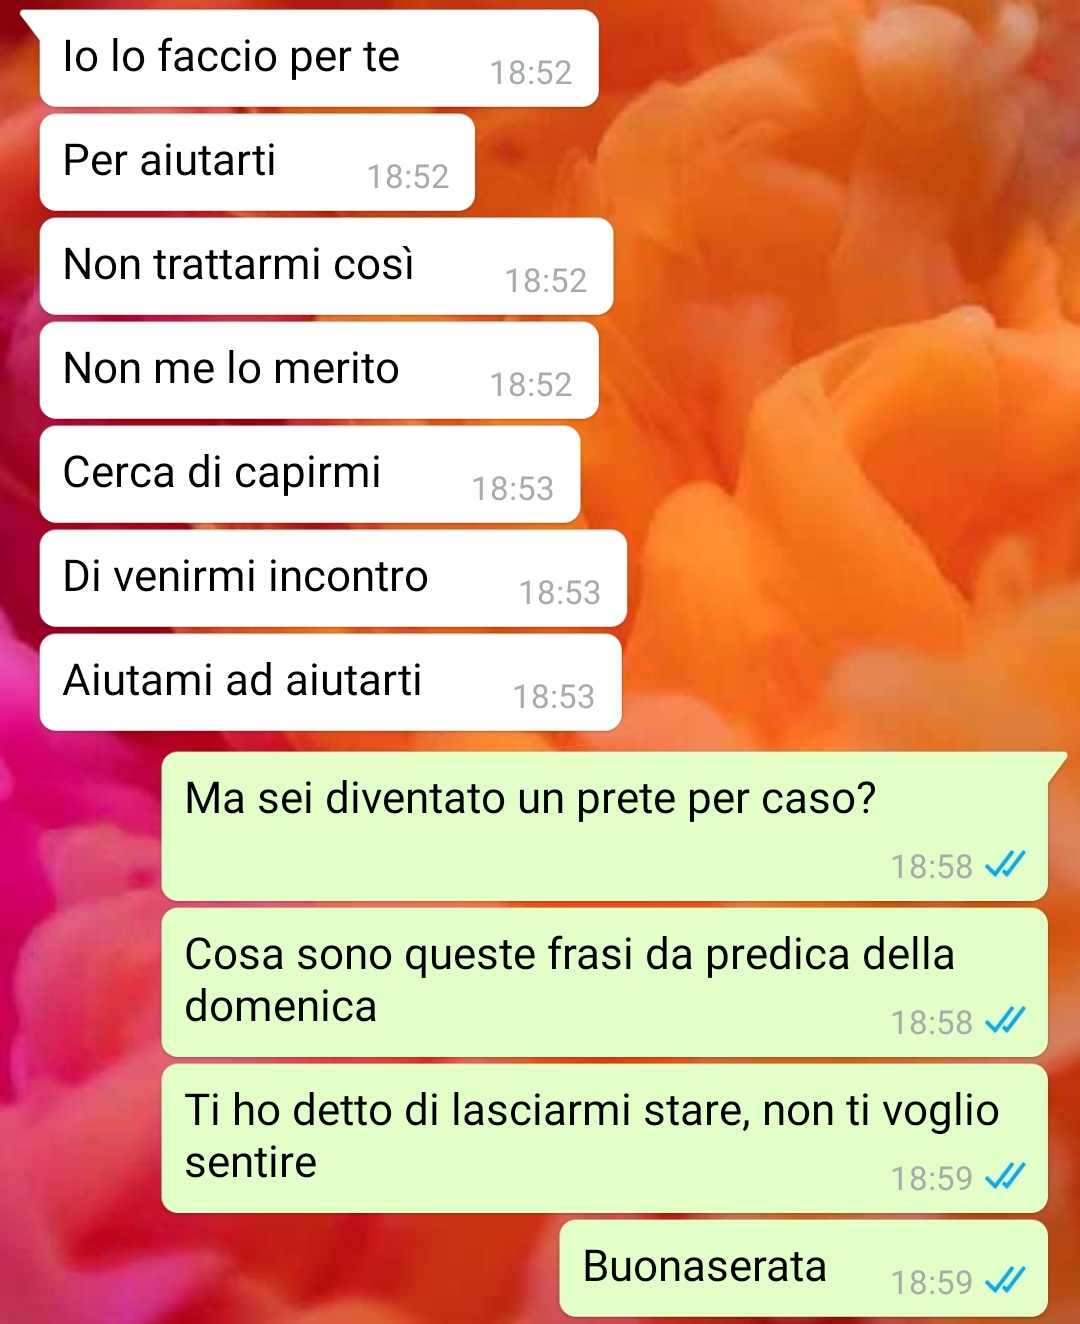The height and width of the screenshot is (1324, 1080).
Task: Select the 'predica della domenica' sent message
Action: pyautogui.click(x=605, y=982)
